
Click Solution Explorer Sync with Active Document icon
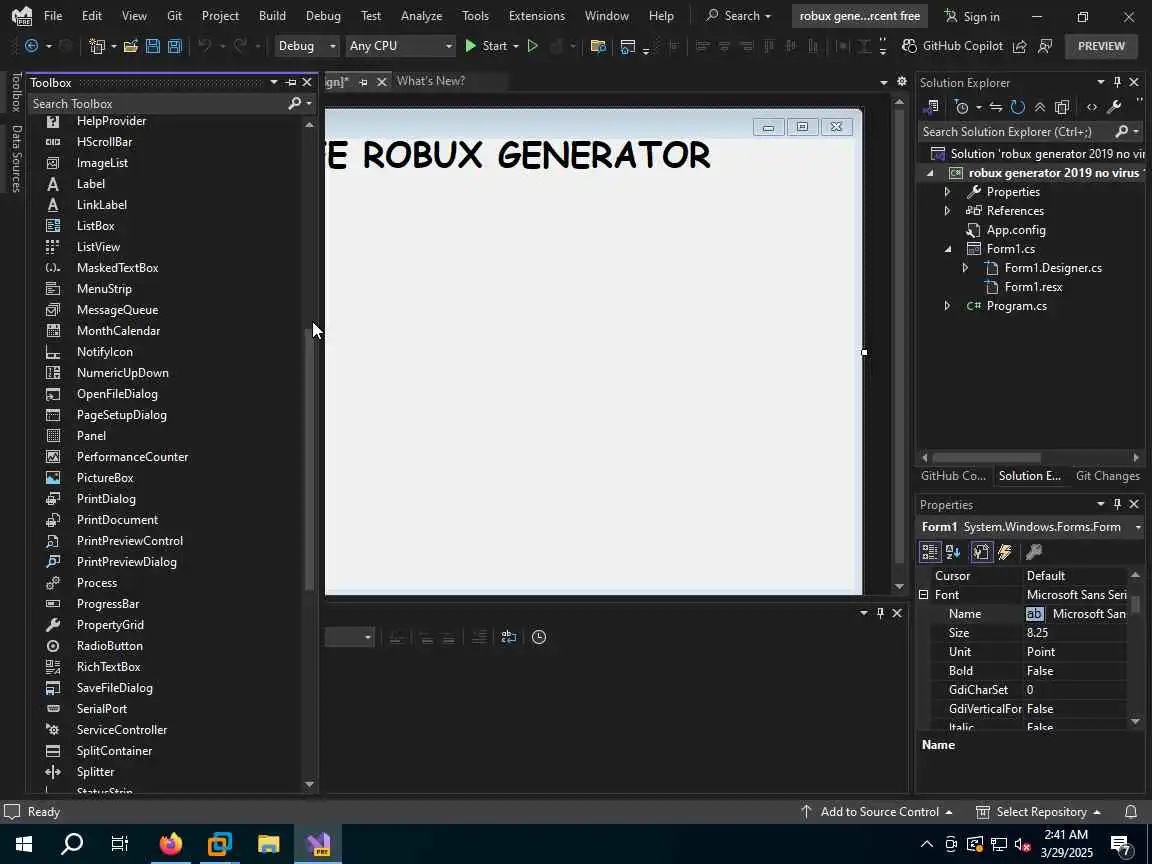[996, 107]
